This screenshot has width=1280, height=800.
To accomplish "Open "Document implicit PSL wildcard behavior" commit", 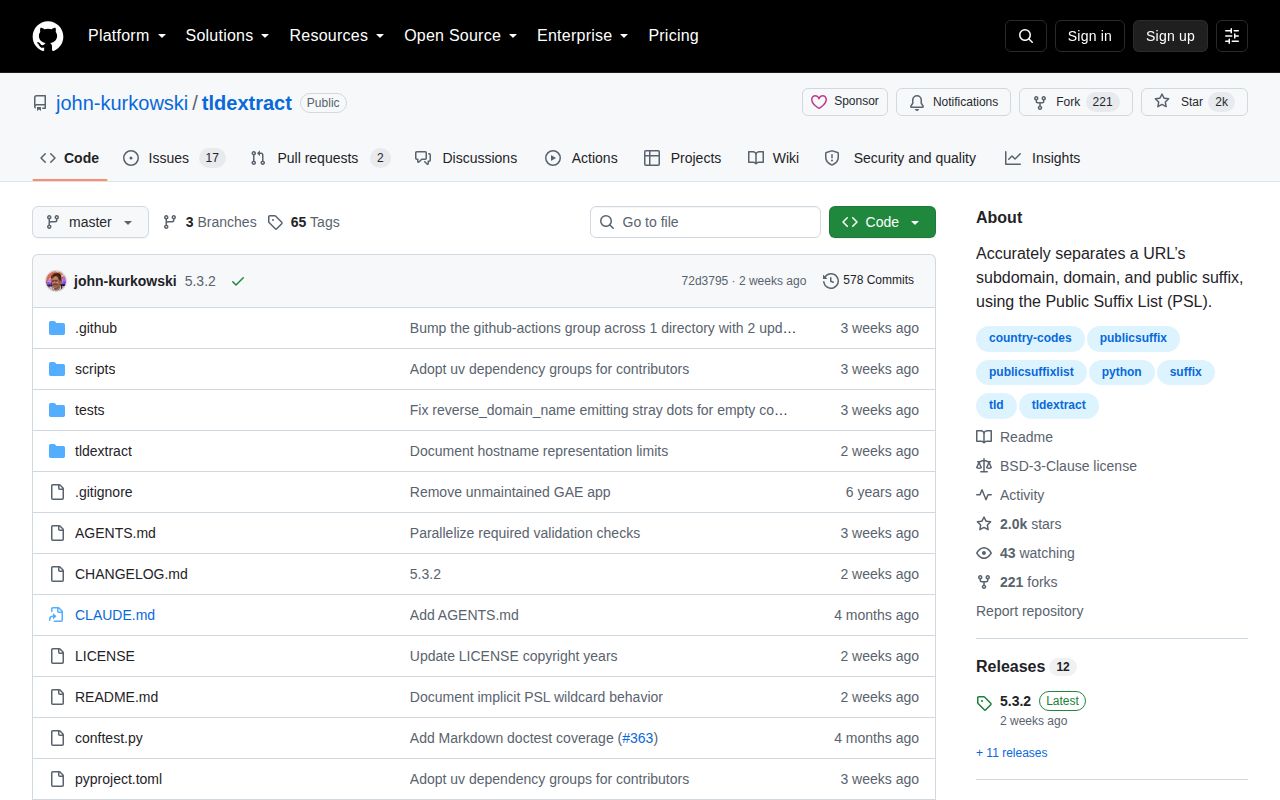I will coord(536,697).
